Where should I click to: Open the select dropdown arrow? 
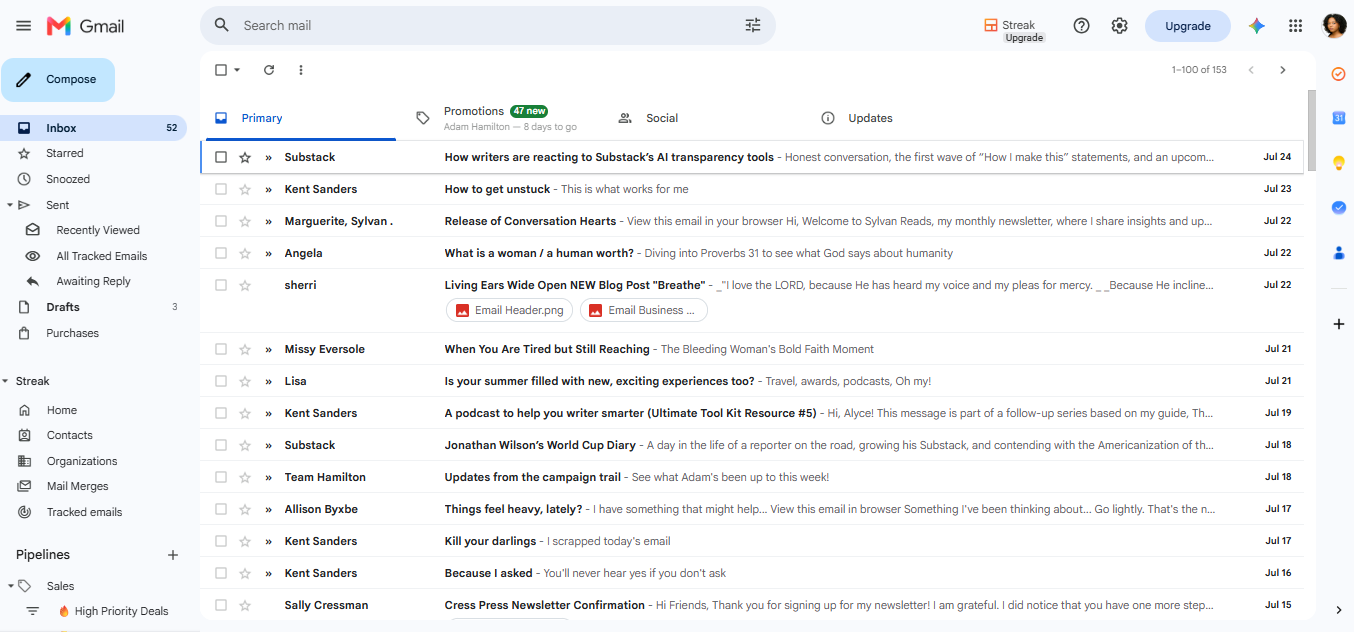237,70
